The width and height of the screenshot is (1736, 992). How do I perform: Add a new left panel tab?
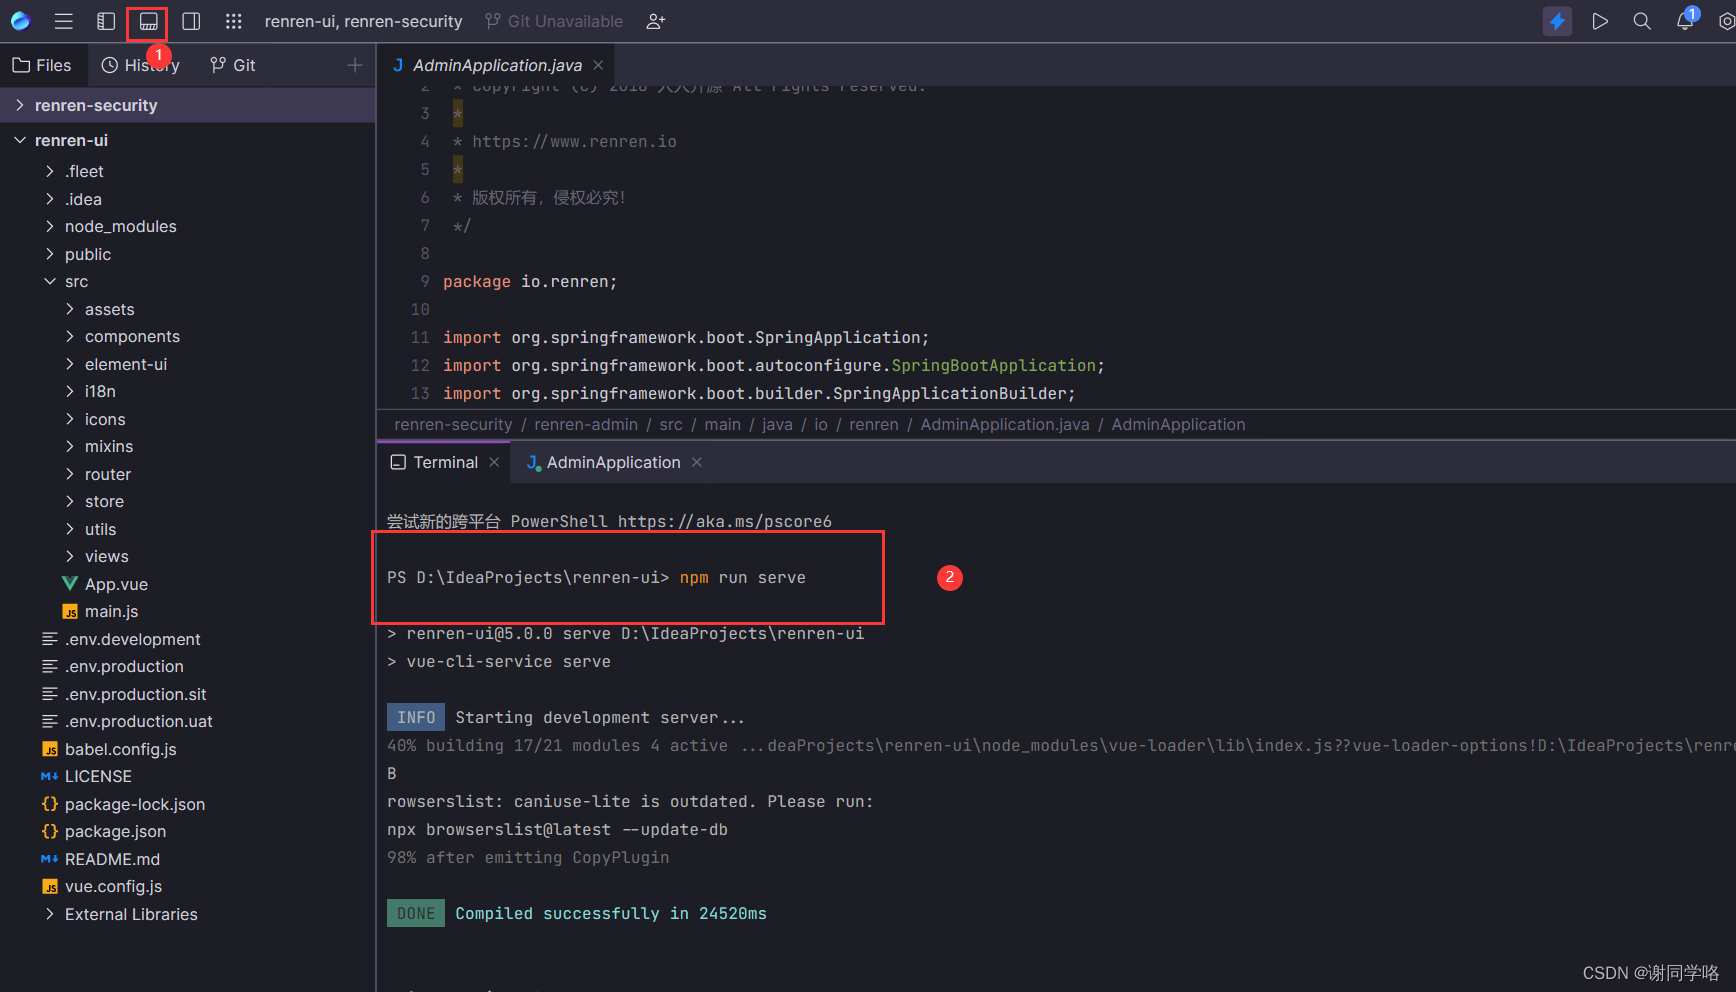tap(355, 65)
